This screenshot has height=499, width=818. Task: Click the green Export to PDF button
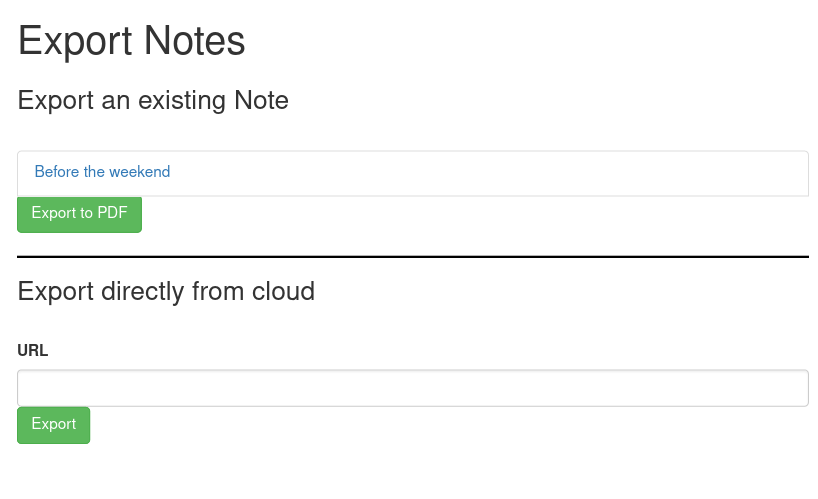(79, 214)
